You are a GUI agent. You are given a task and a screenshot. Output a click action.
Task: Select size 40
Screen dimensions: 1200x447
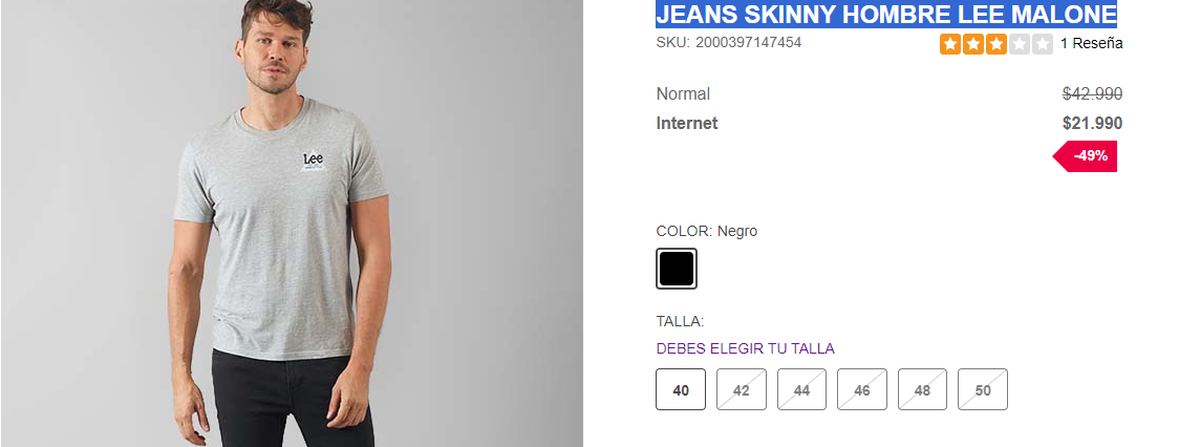point(681,389)
